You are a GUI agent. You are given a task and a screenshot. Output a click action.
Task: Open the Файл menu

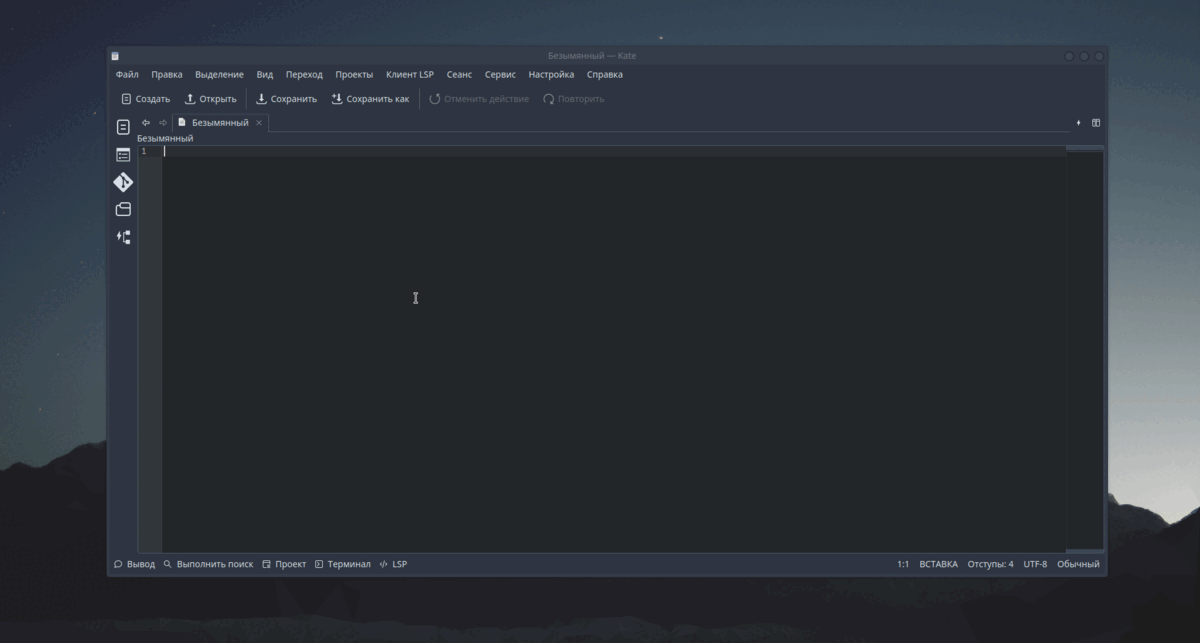point(127,74)
